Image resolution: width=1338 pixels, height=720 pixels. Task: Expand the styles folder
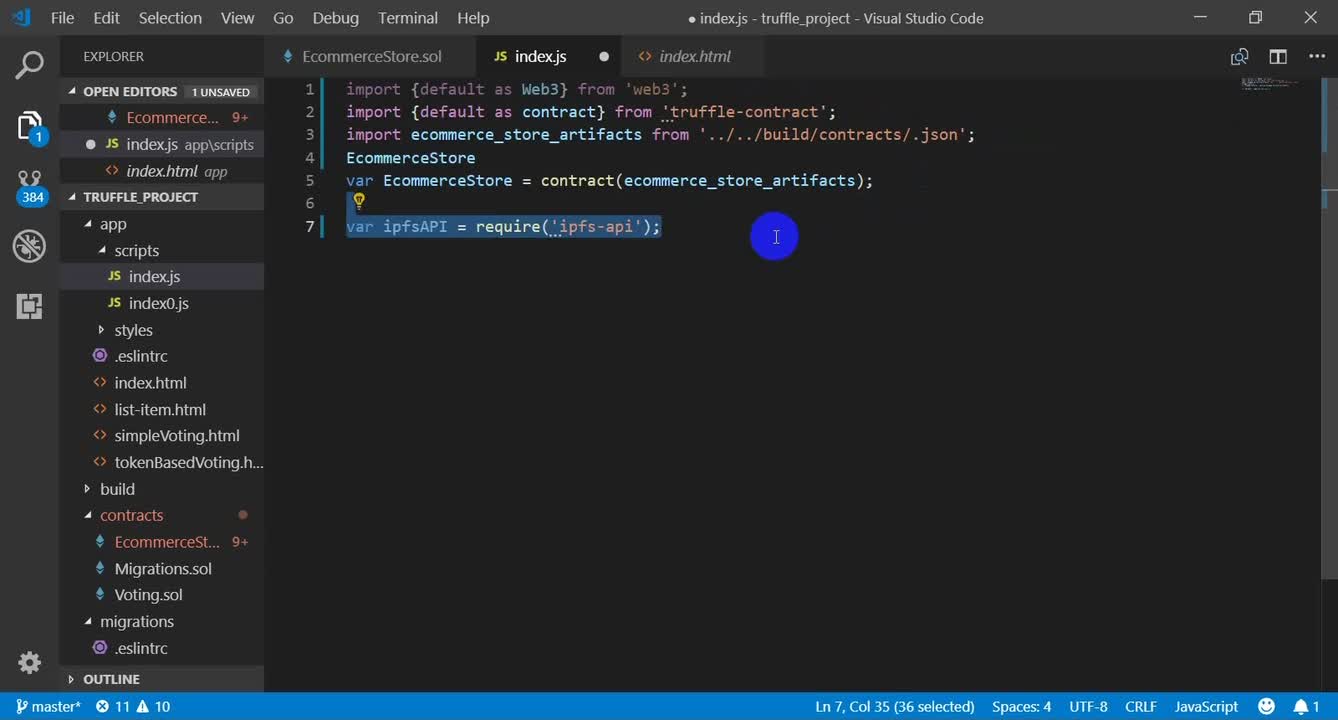tap(160, 330)
